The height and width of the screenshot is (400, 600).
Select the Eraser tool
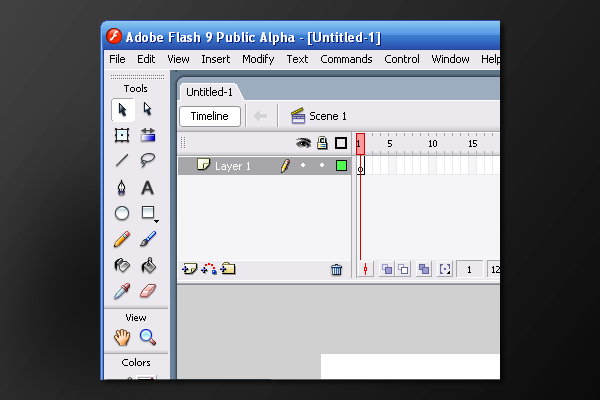coord(148,291)
